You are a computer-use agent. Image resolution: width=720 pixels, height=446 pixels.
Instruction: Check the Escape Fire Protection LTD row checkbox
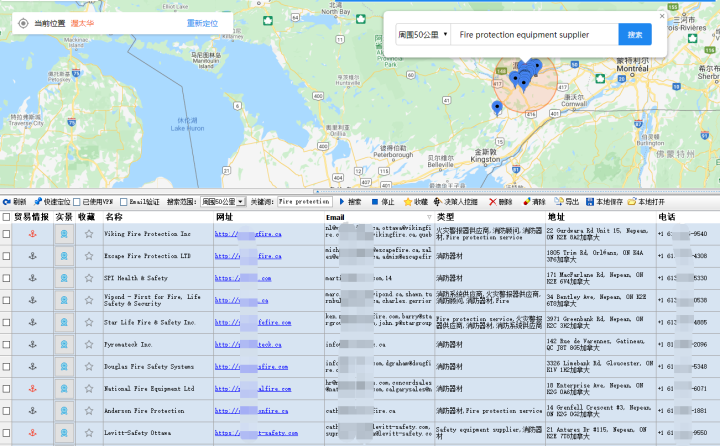pos(6,256)
